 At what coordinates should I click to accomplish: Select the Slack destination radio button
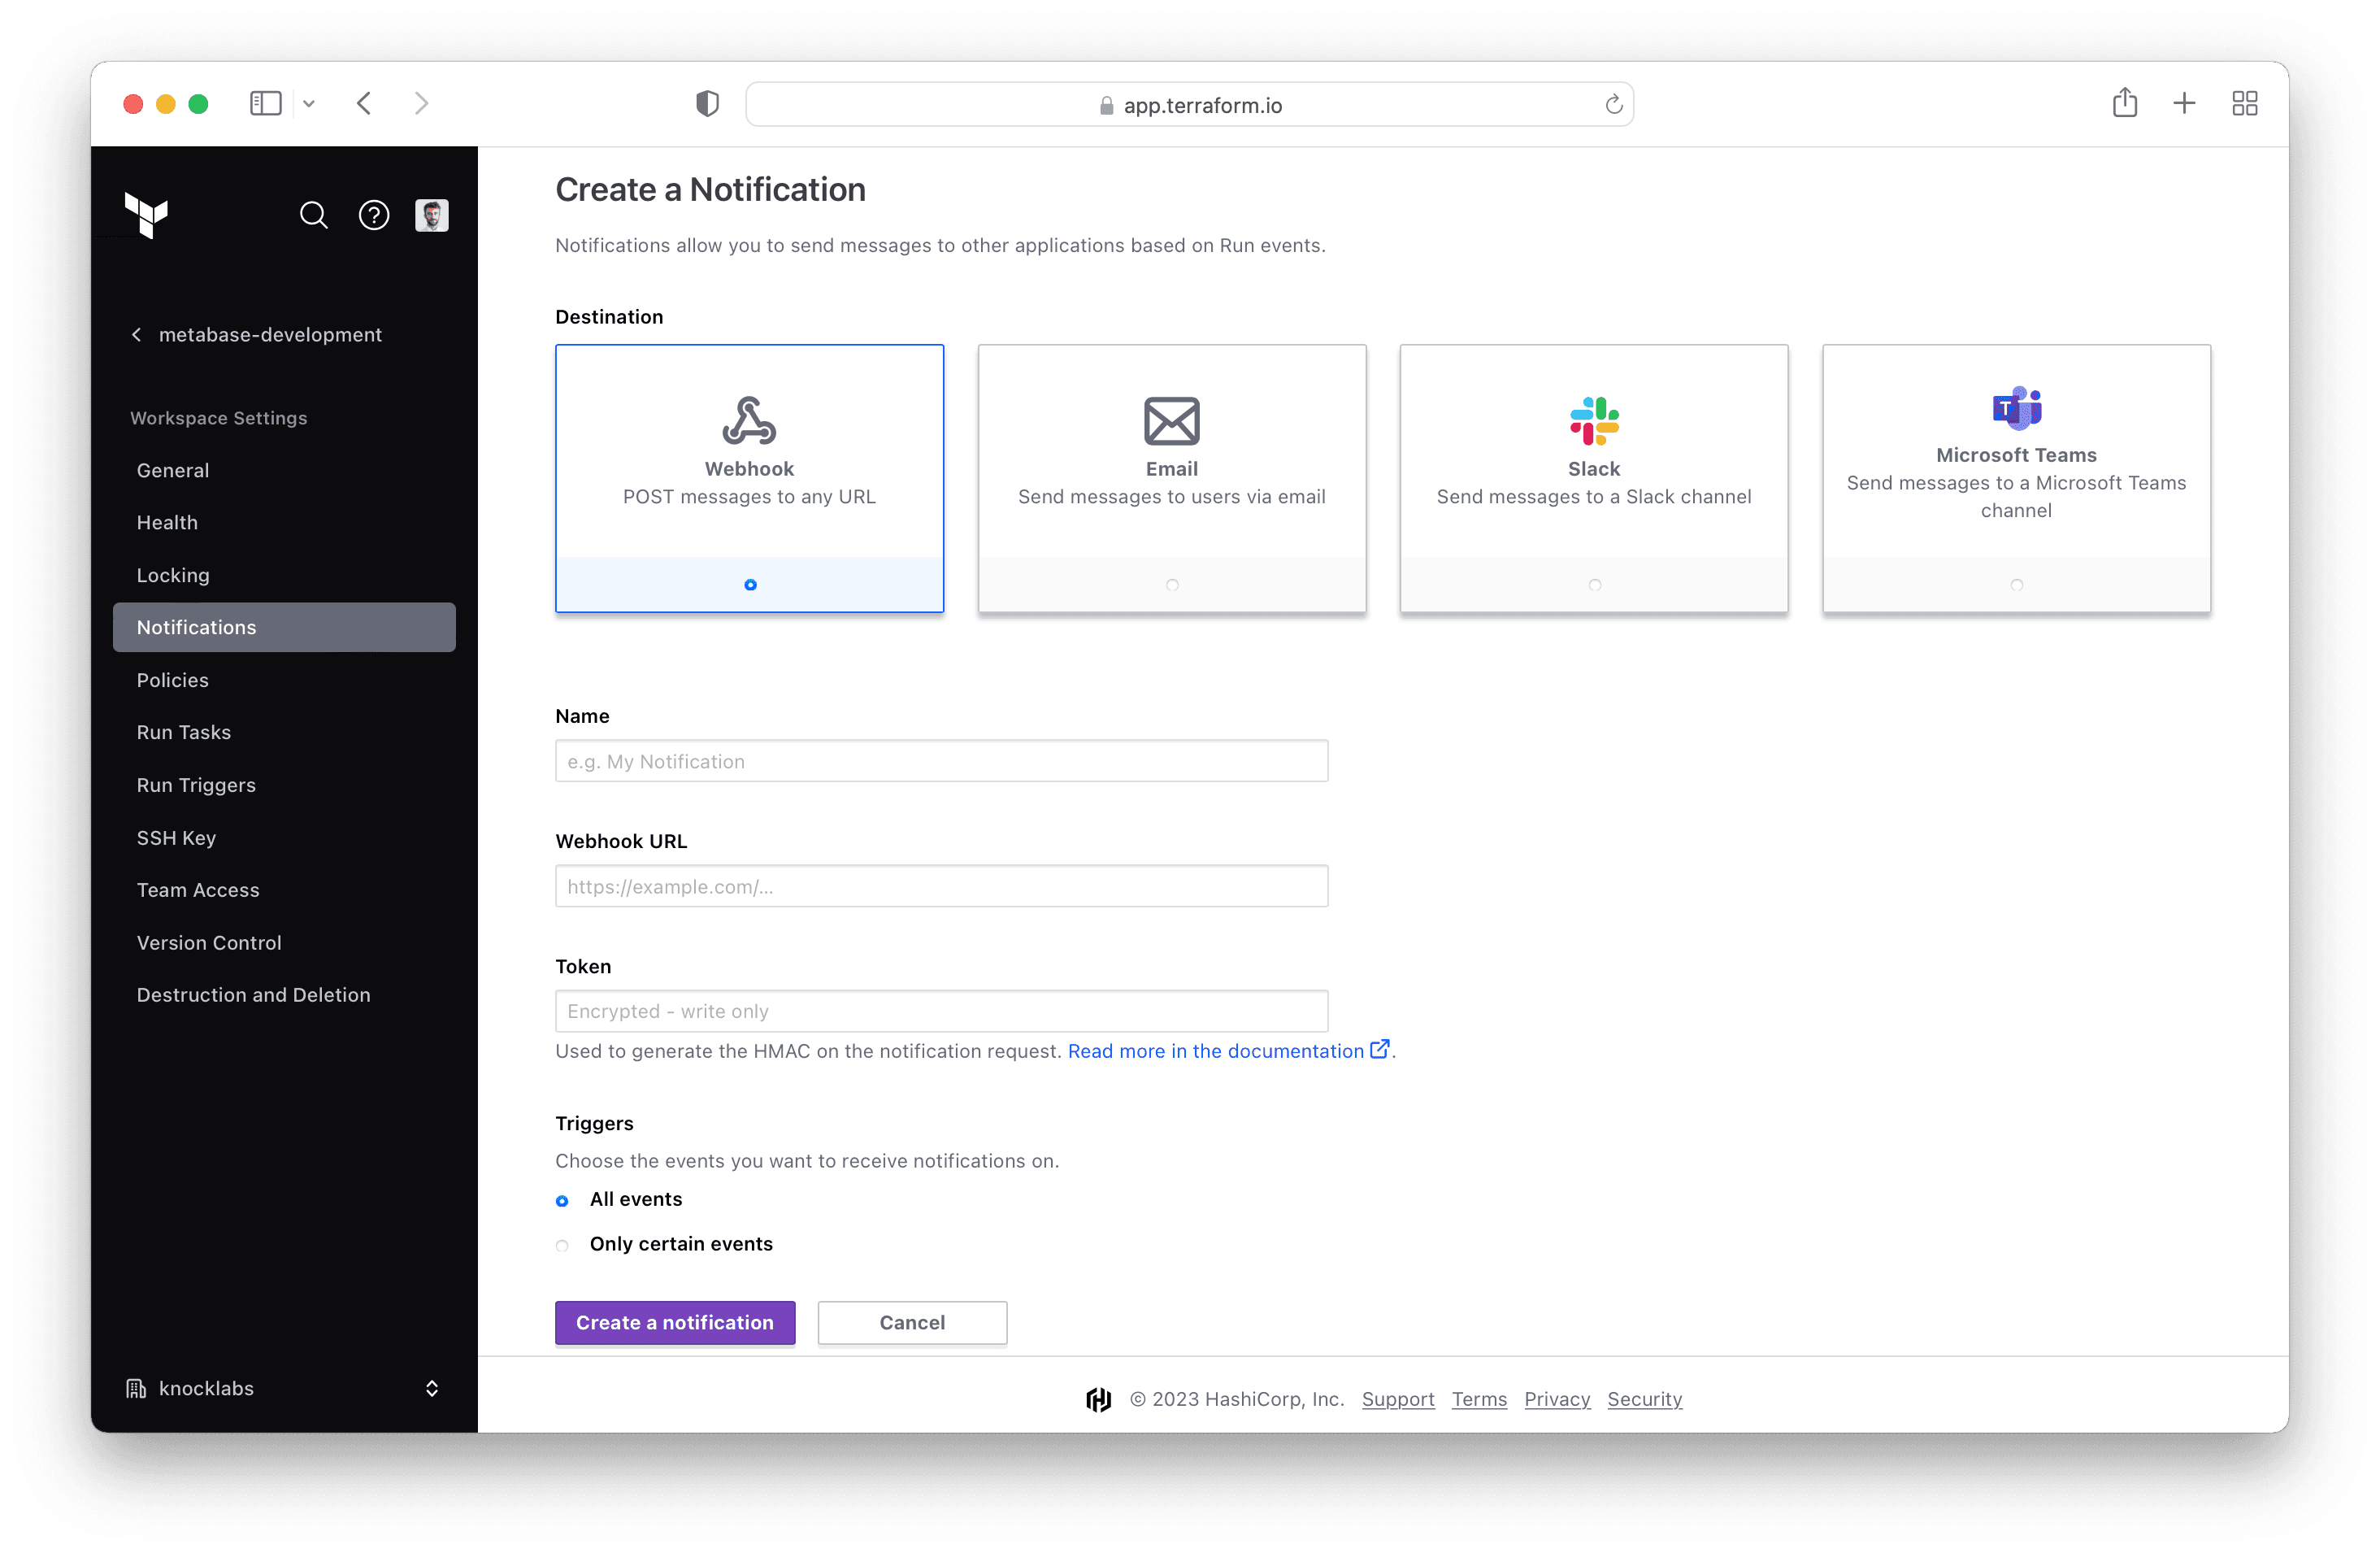1593,584
